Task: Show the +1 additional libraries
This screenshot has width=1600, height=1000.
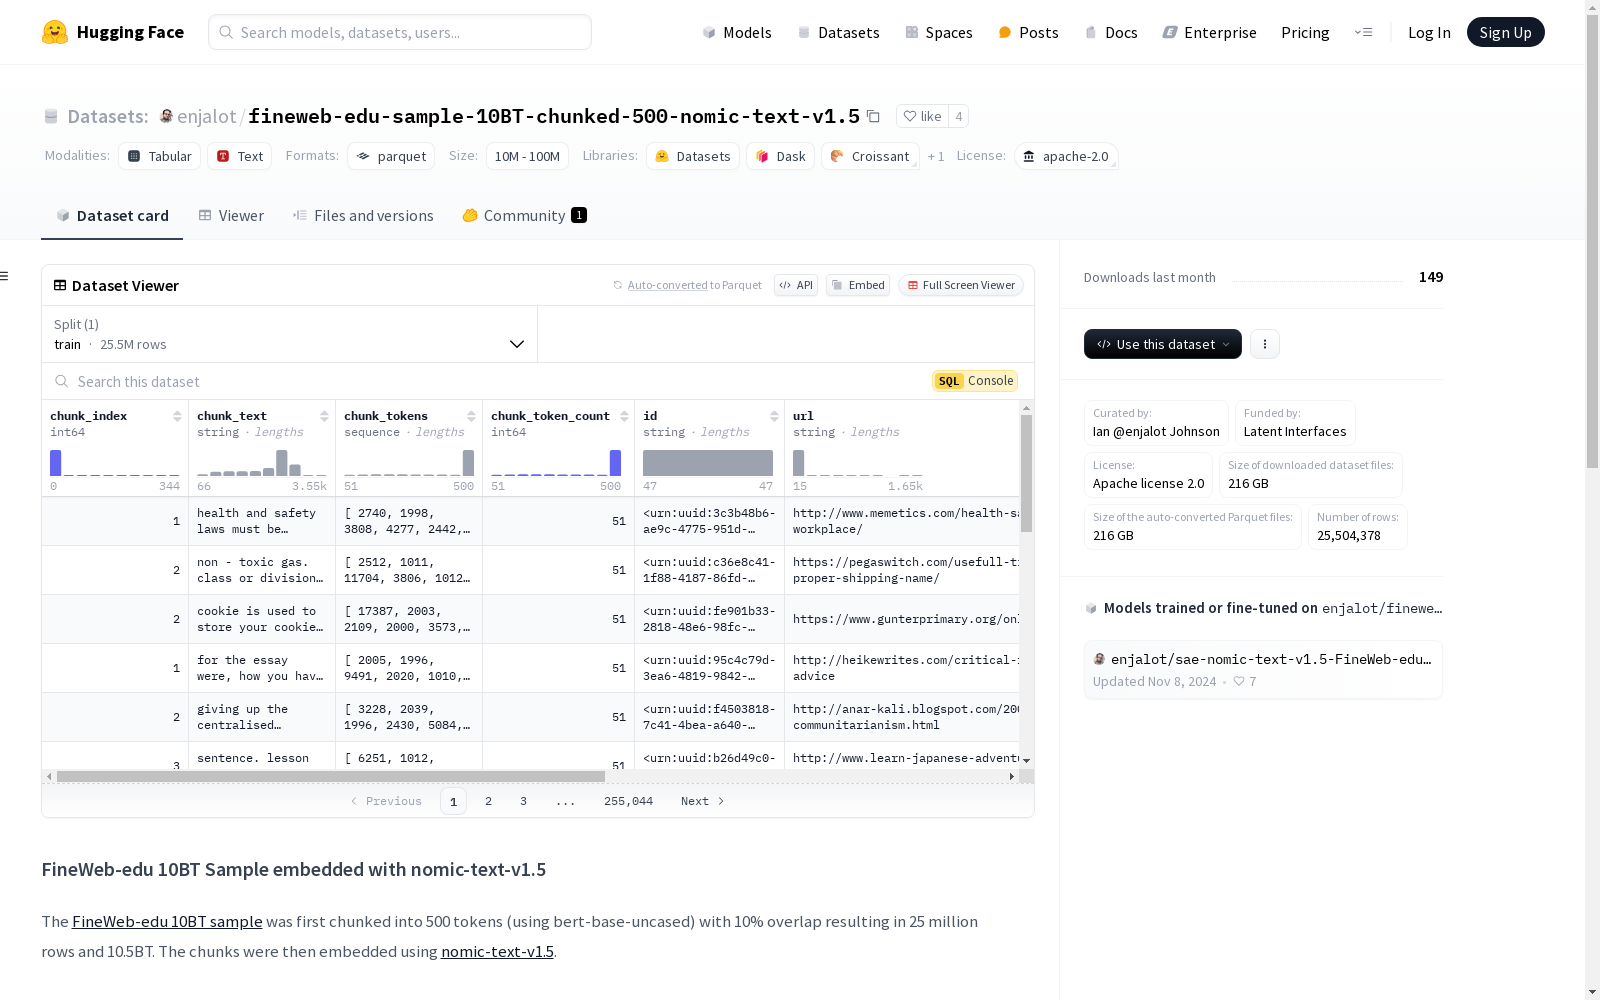Action: coord(936,156)
